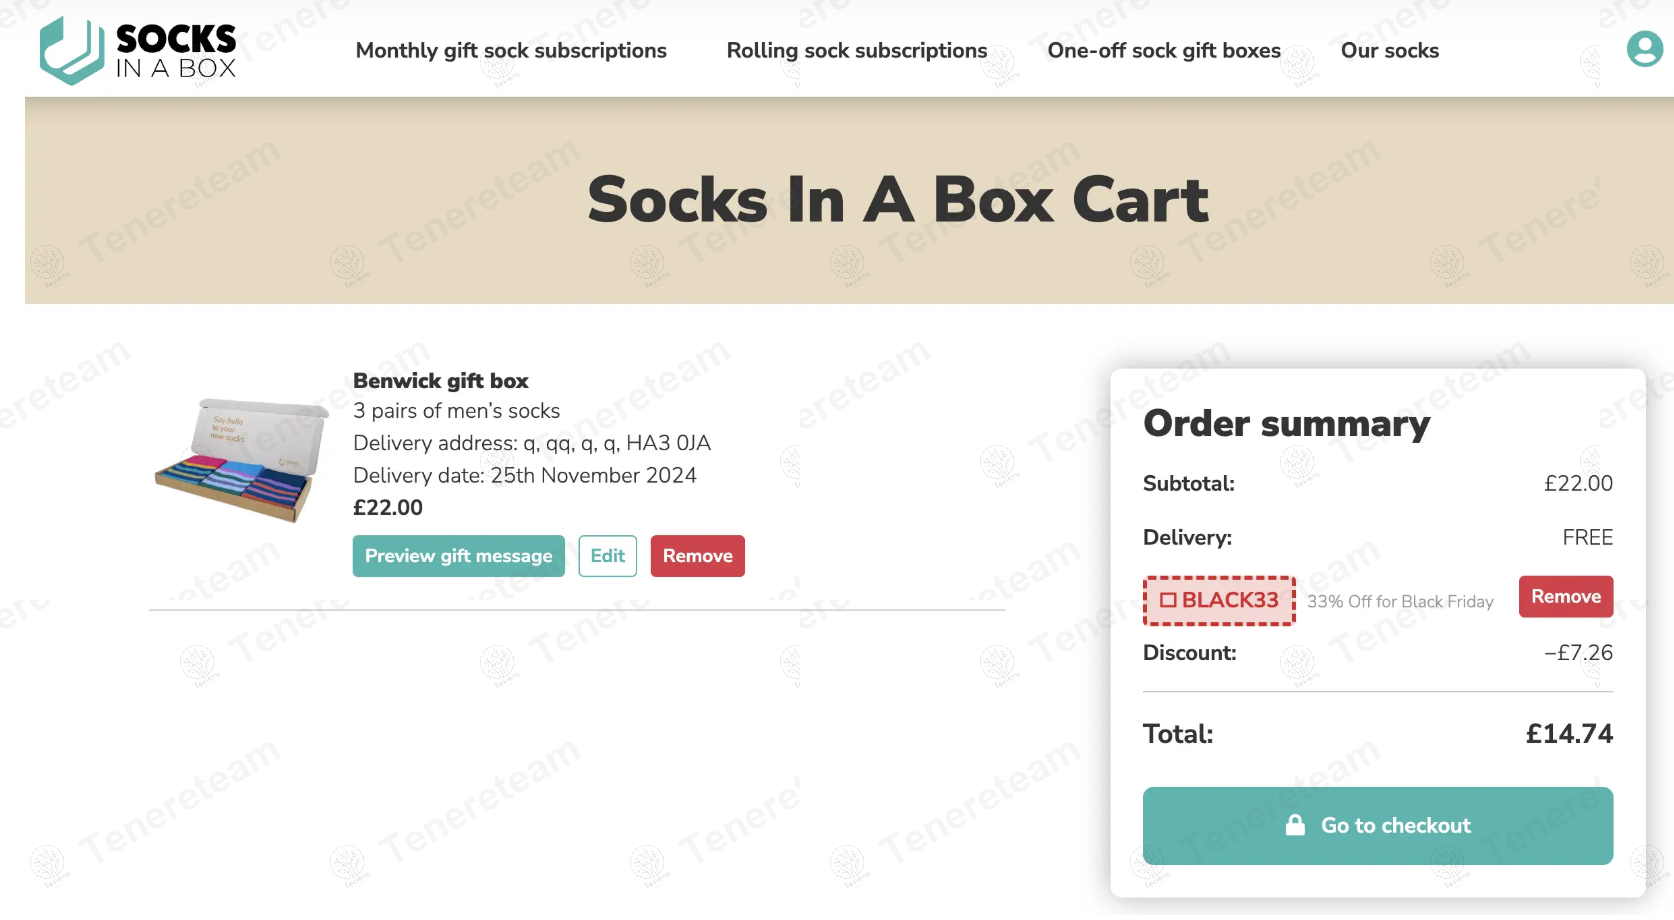
Task: Click the Benwick gift box product image
Action: [241, 460]
